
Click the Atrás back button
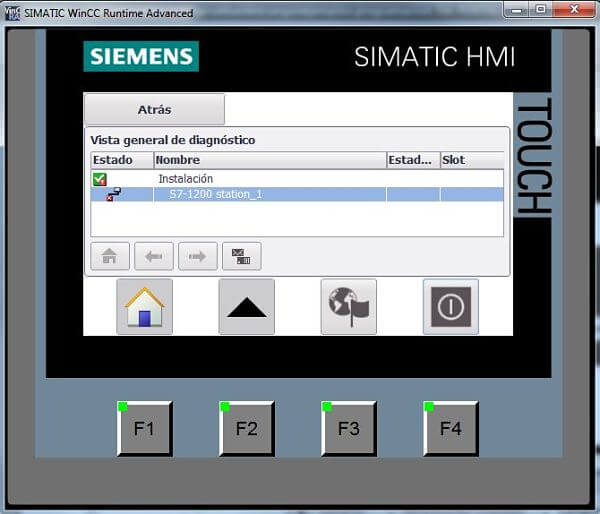[x=154, y=109]
